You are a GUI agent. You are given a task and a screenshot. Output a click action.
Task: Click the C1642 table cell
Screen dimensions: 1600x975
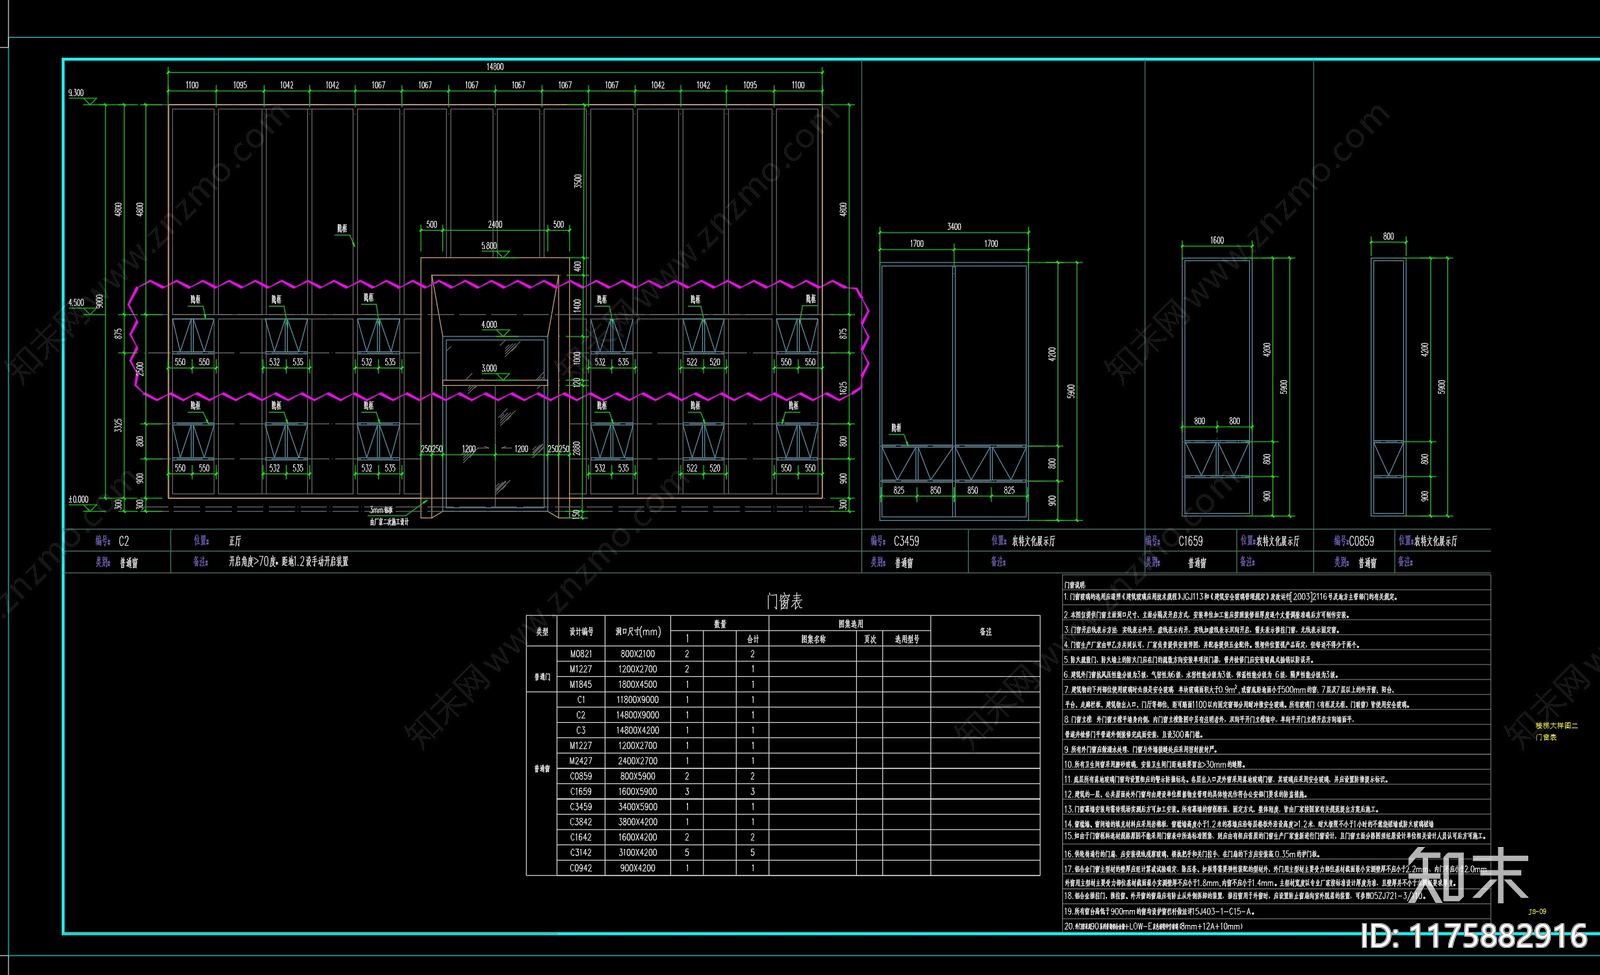(x=581, y=838)
